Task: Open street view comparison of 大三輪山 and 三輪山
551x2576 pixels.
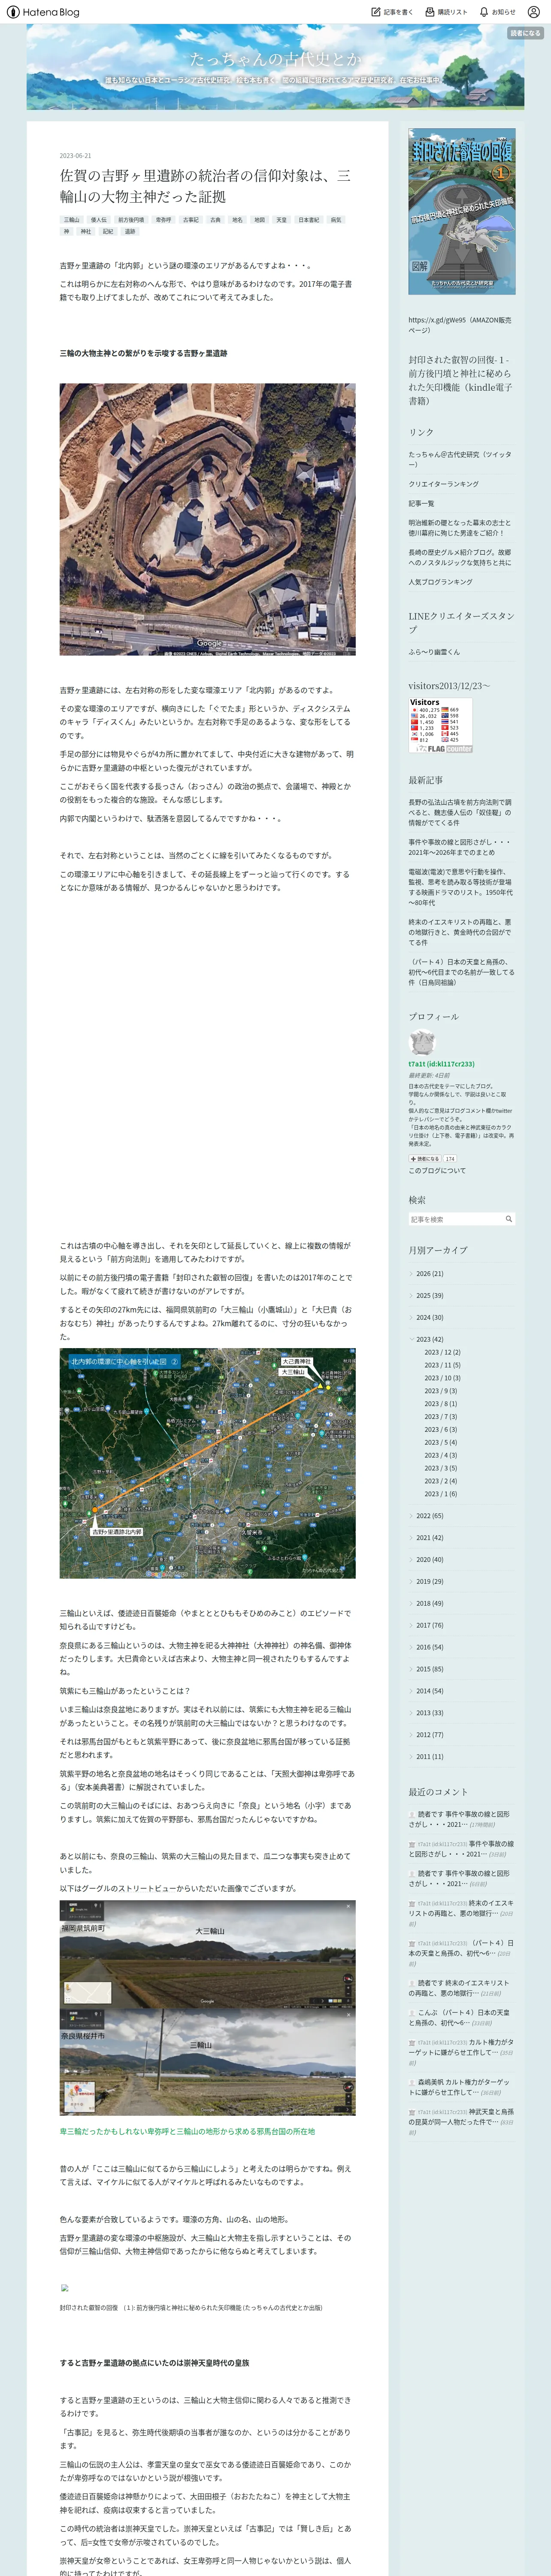Action: click(x=207, y=2007)
